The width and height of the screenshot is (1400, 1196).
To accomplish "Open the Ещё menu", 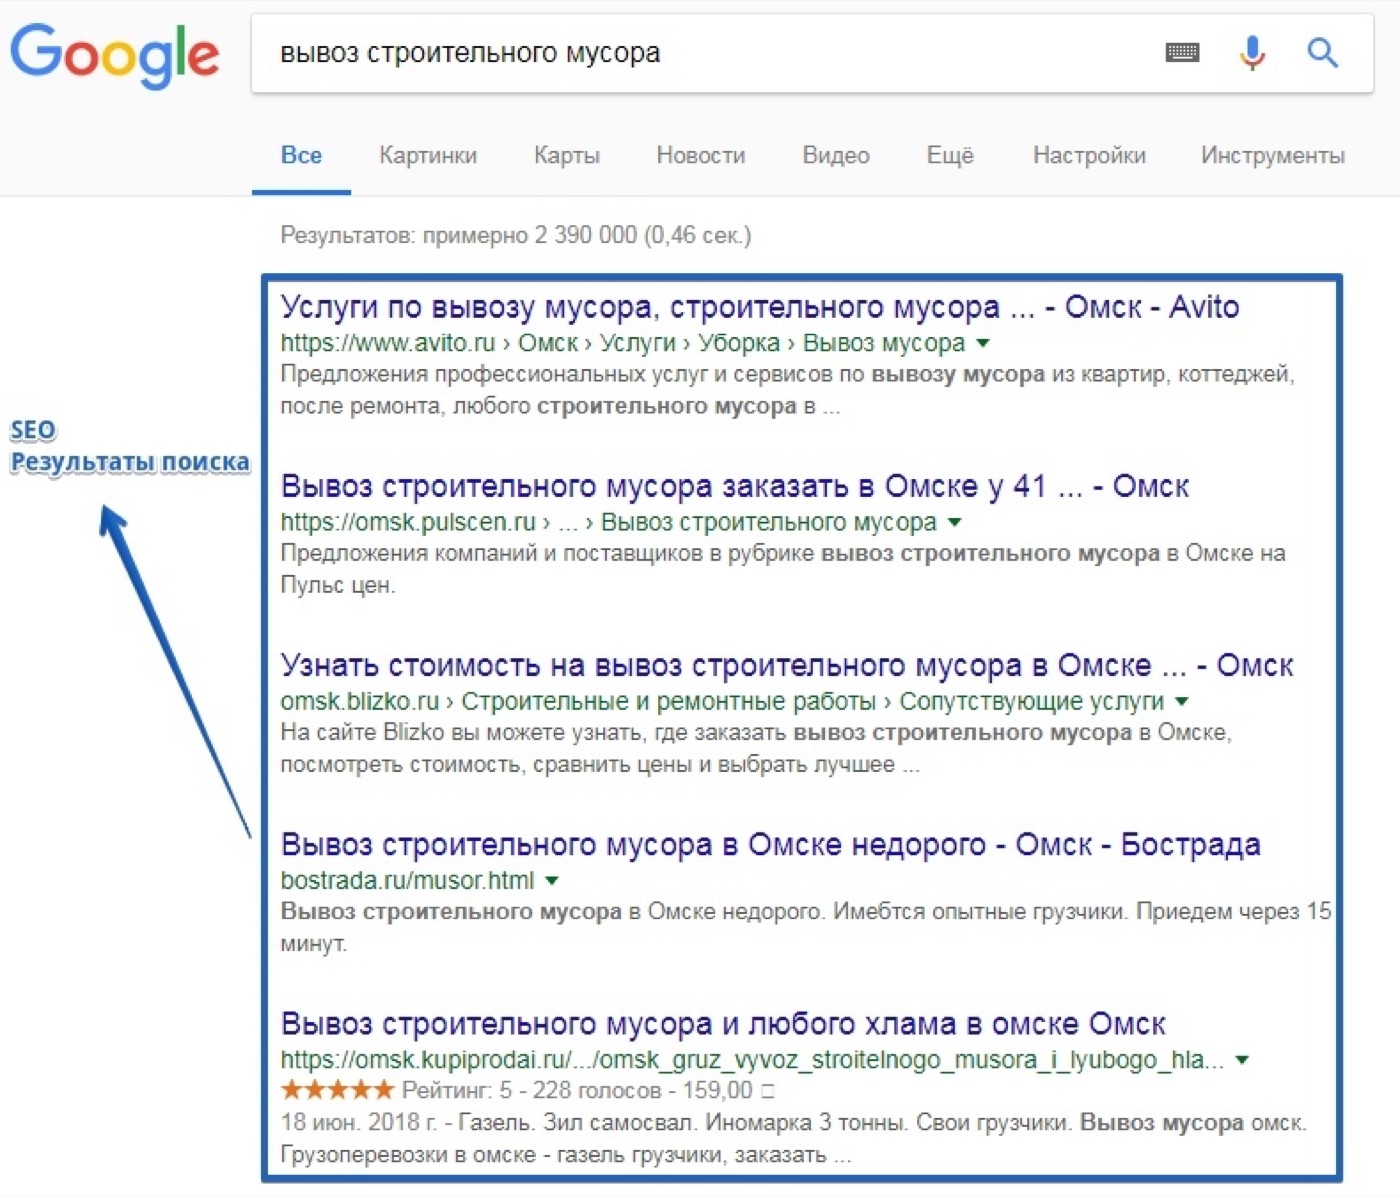I will pos(950,155).
